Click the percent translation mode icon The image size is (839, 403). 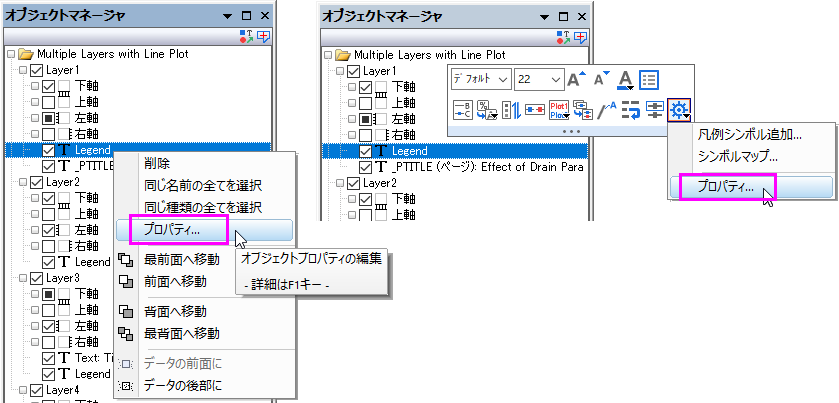pyautogui.click(x=487, y=110)
